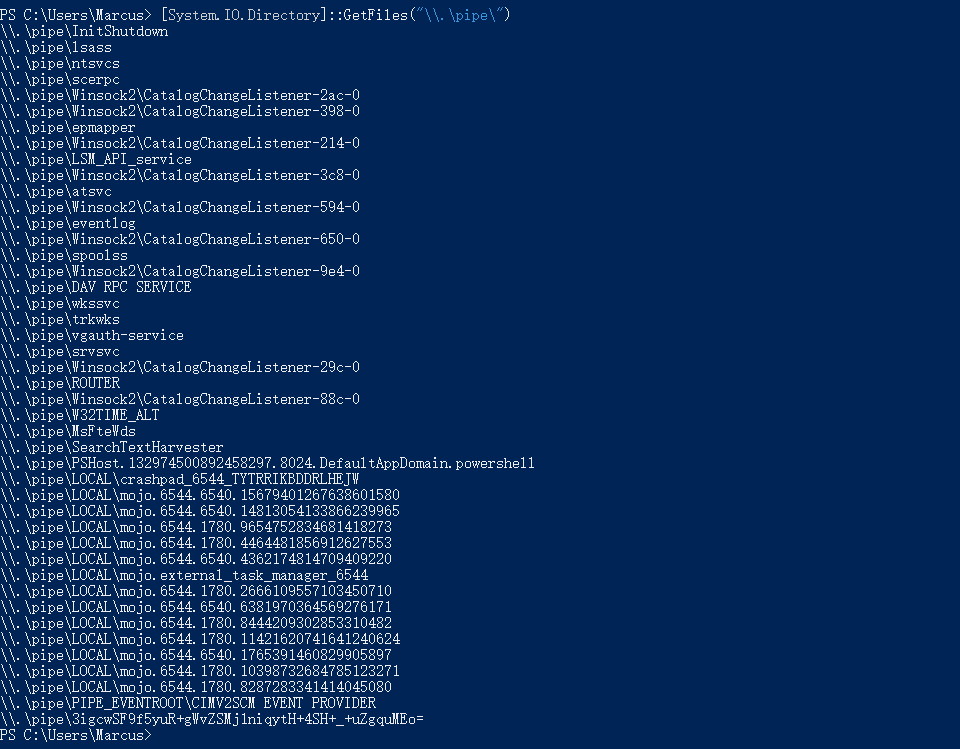Screen dimensions: 960x749
Task: Select the spoolss pipe entry
Action: (64, 255)
